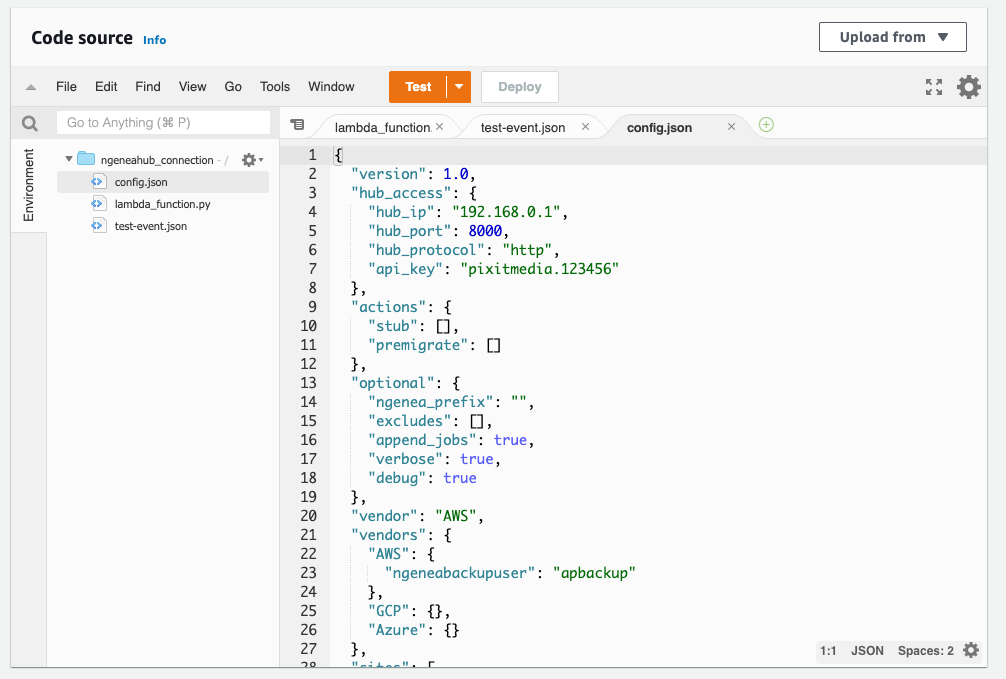The width and height of the screenshot is (1006, 679).
Task: Create a new tab with the plus icon
Action: (766, 126)
